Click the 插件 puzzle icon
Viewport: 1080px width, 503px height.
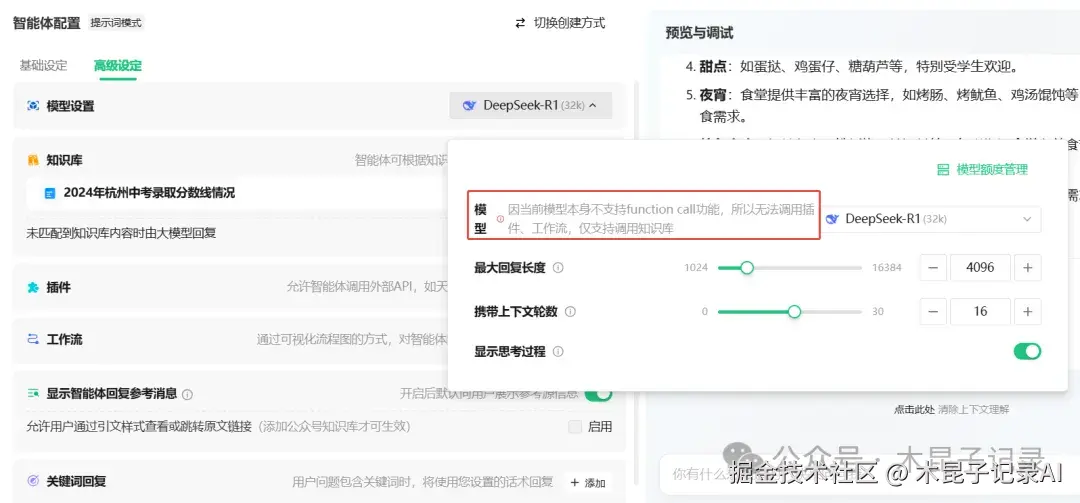pos(32,287)
